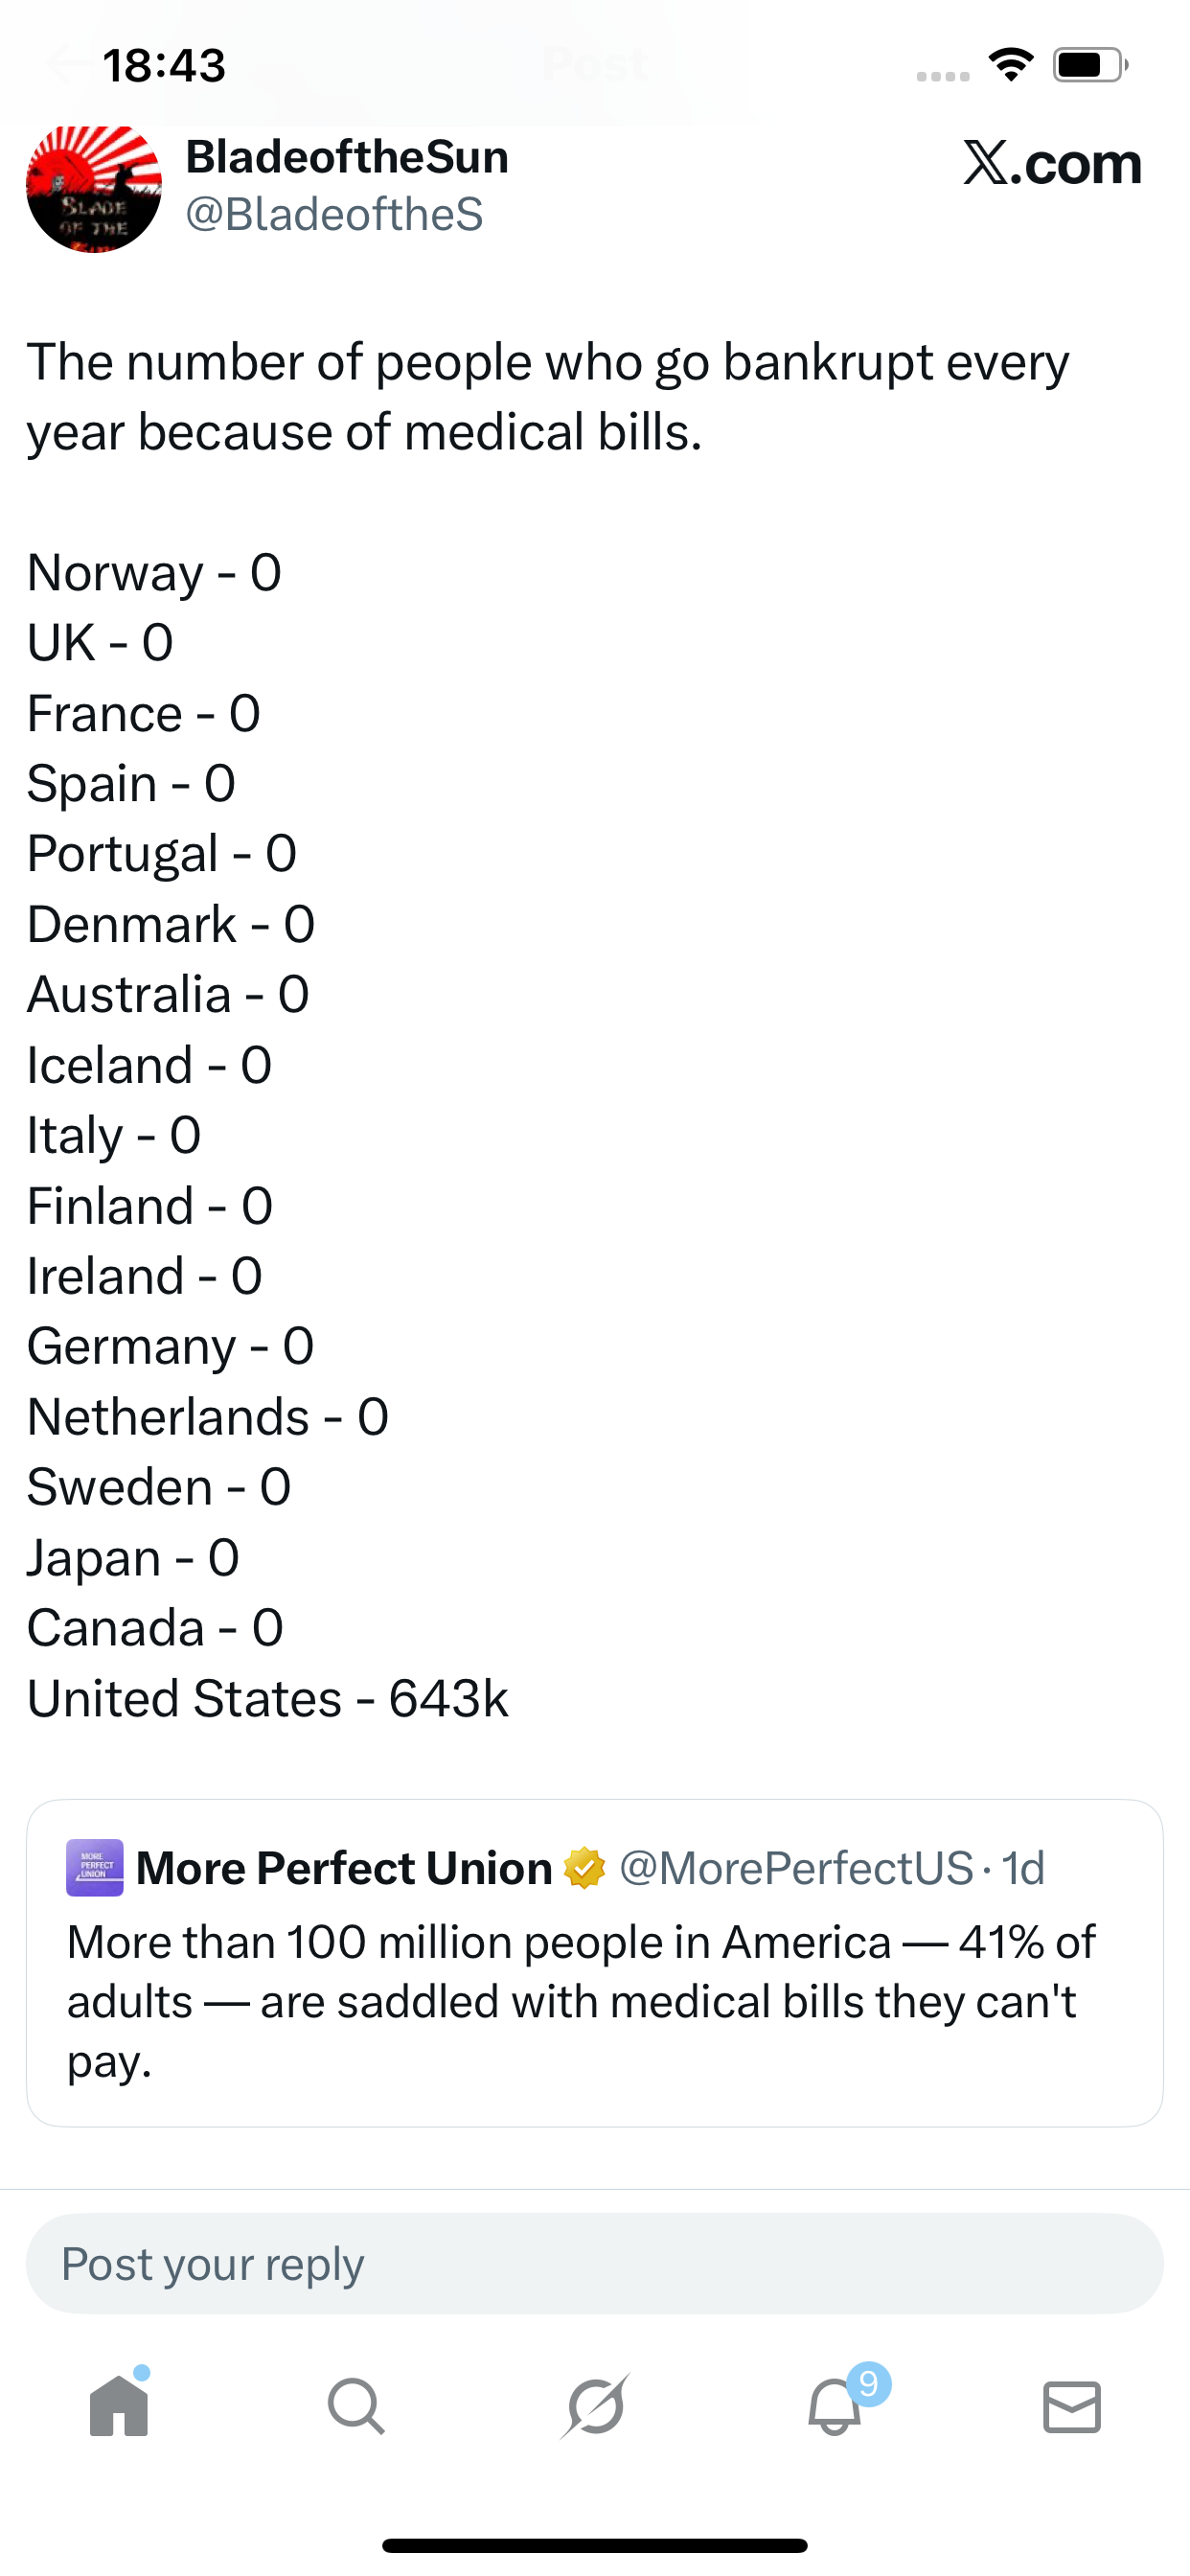The height and width of the screenshot is (2576, 1190).
Task: Tap the 1d timestamp on quoted post
Action: [x=1023, y=1868]
